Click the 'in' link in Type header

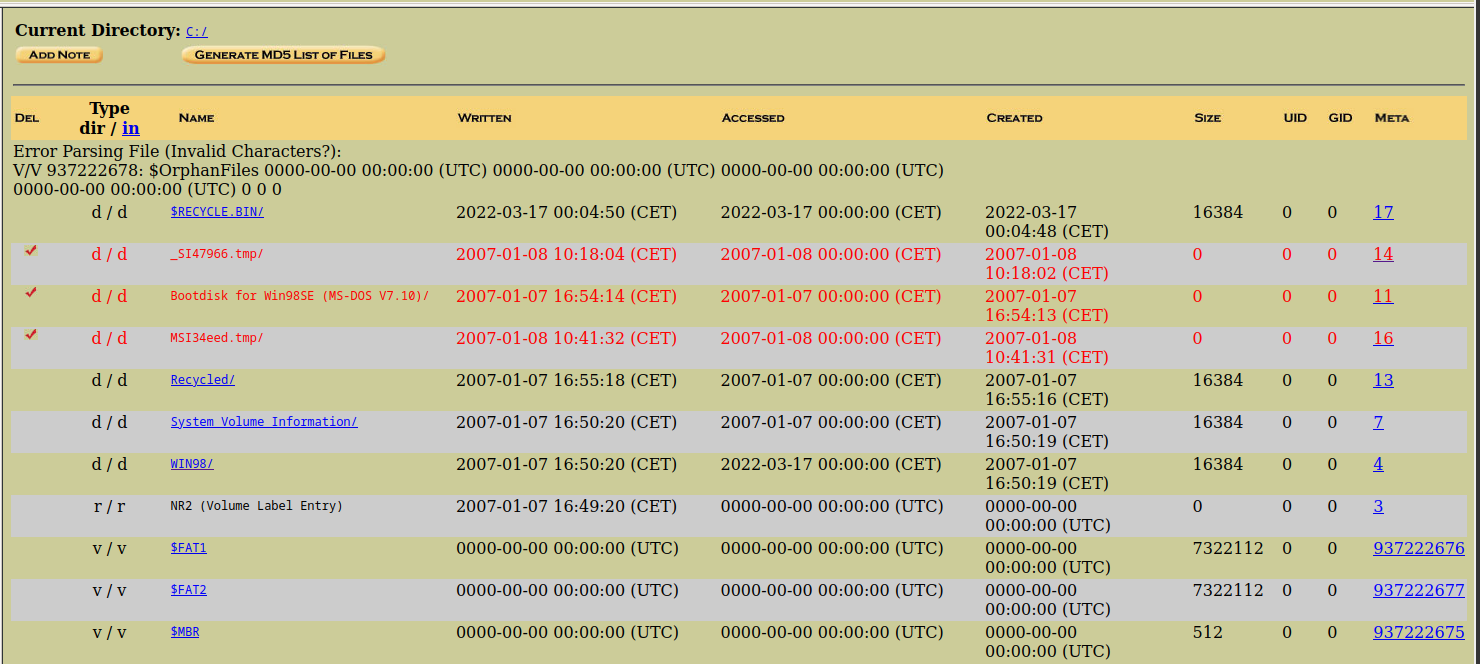131,128
